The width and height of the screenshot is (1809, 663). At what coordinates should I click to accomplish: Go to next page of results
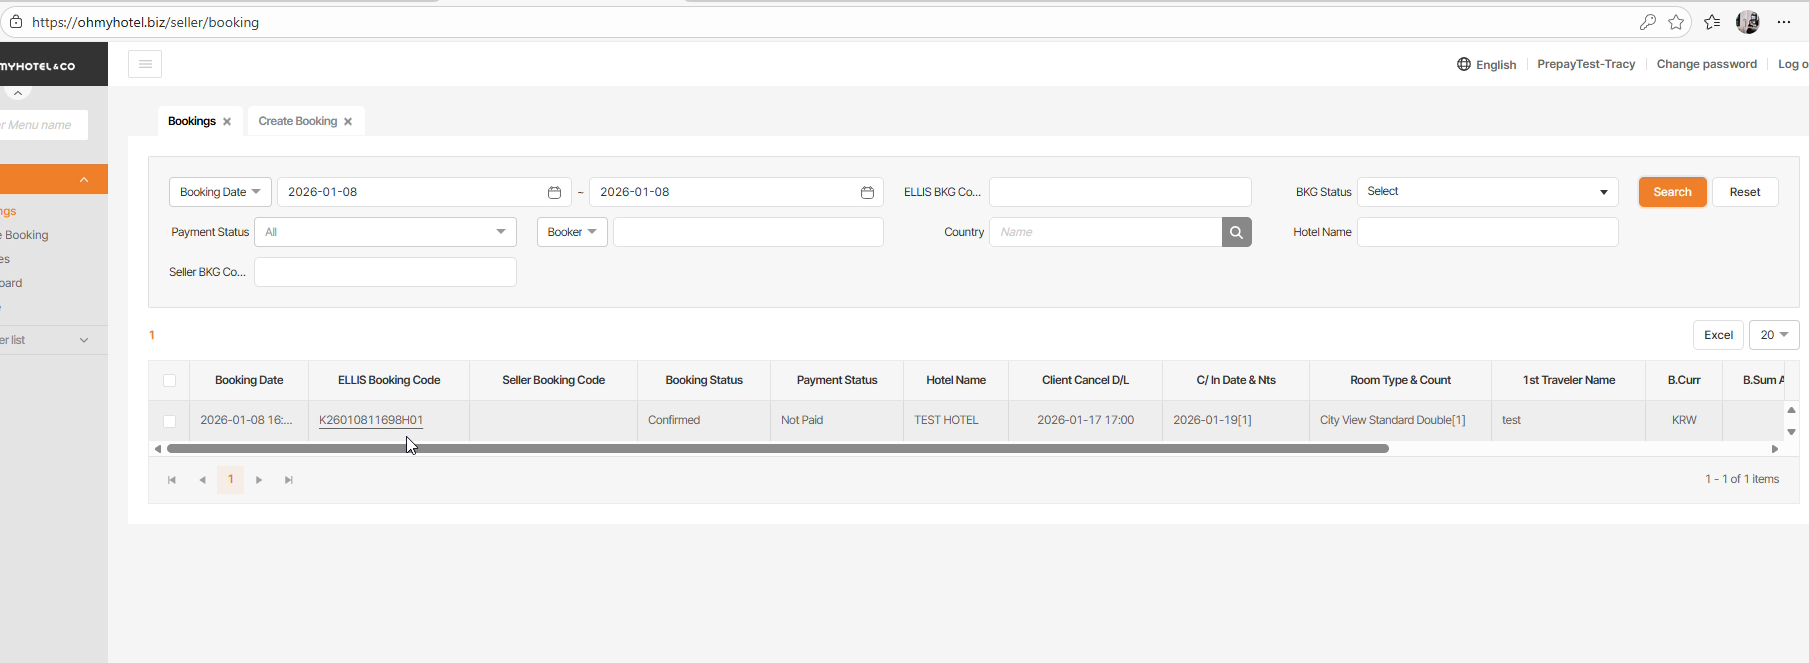[259, 480]
